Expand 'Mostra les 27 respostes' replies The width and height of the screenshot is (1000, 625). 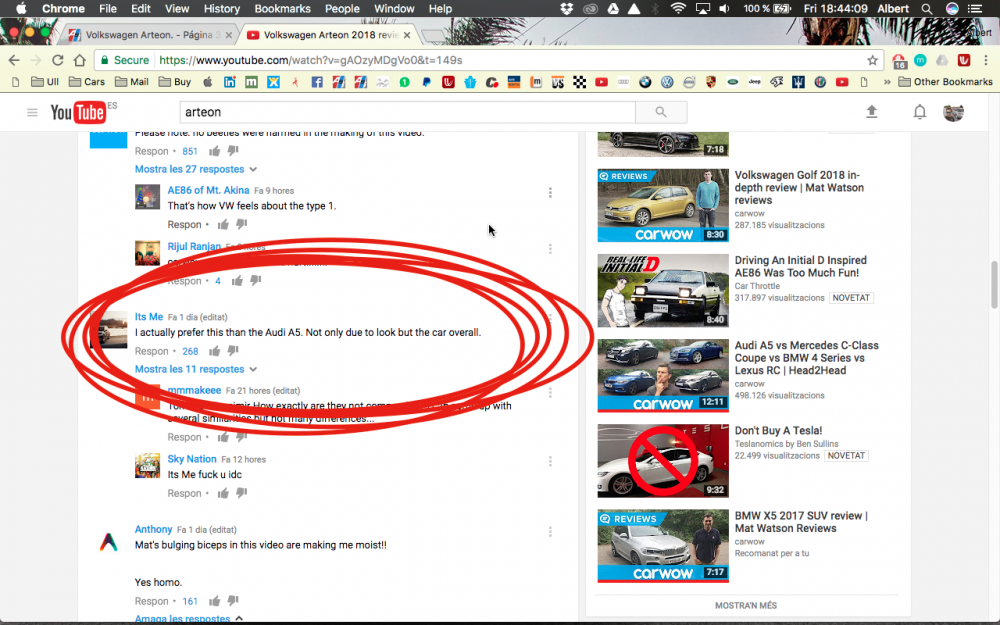coord(196,169)
